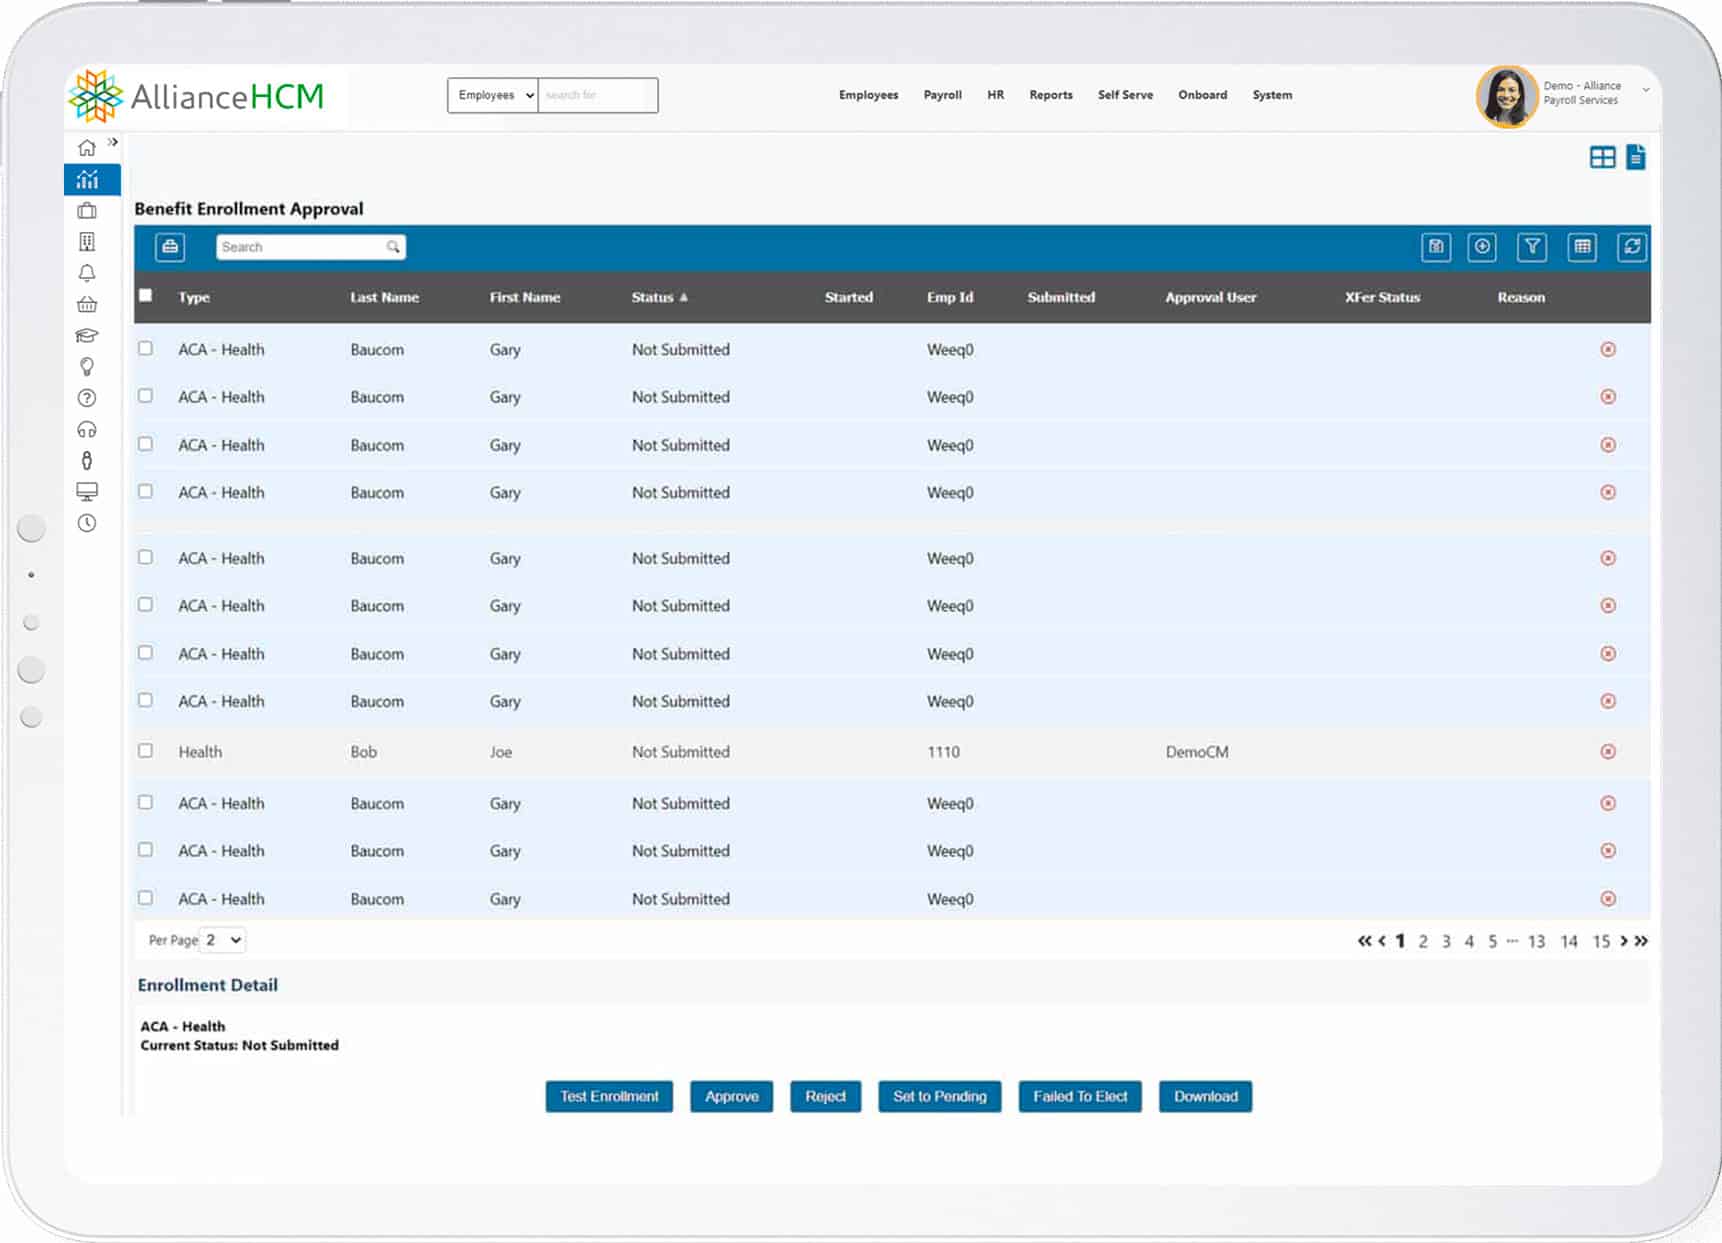Screen dimensions: 1722x1243
Task: Check the last ACA - Health row checkbox
Action: tap(146, 898)
